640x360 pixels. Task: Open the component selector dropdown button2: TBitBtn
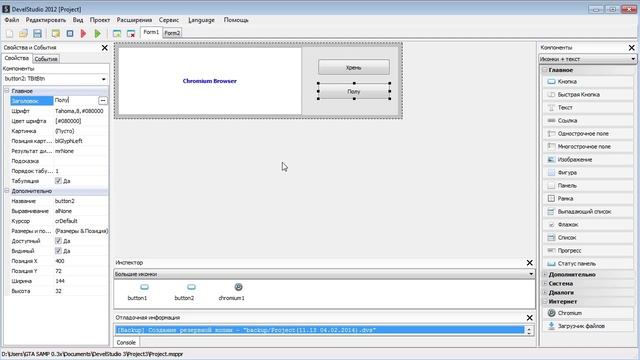56,79
